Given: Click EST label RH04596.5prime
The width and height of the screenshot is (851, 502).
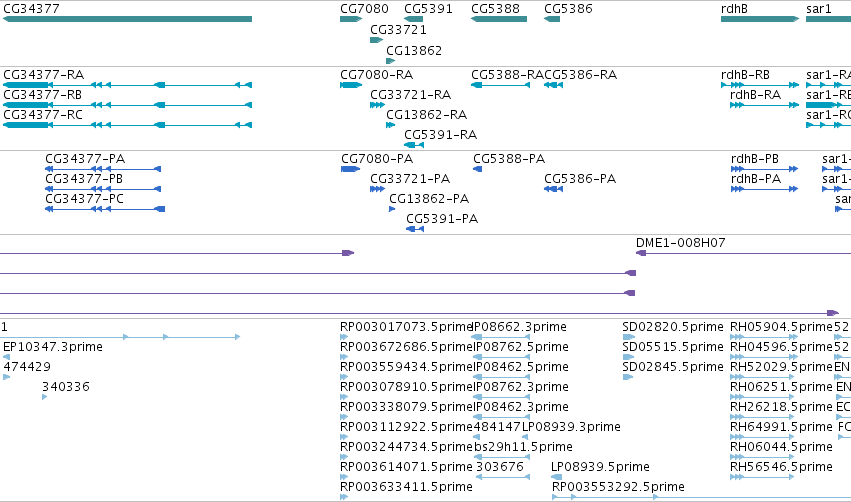Looking at the screenshot, I should pyautogui.click(x=781, y=347).
